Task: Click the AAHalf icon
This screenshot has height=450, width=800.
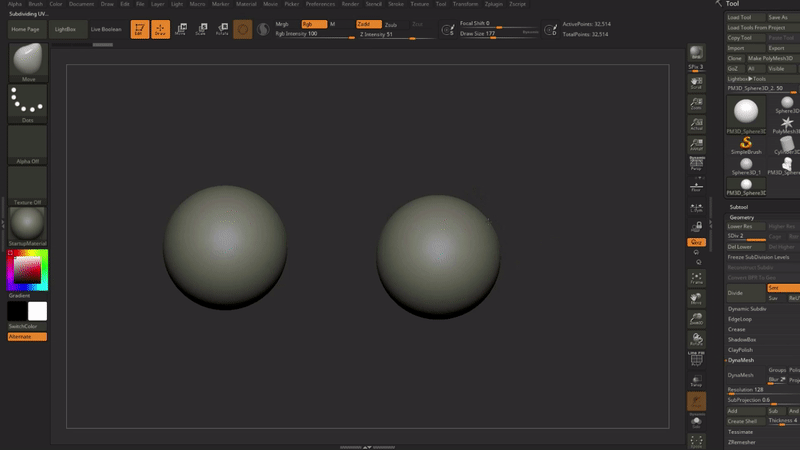Action: coord(696,144)
